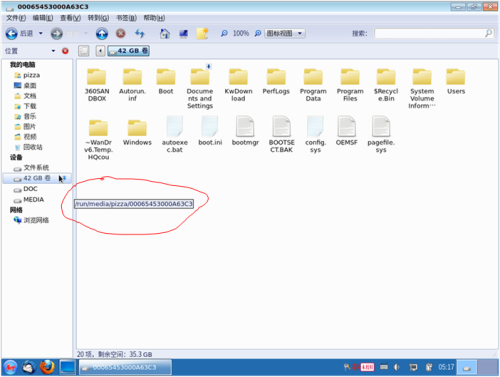Reload the current folder view
The image size is (500, 377).
click(140, 33)
